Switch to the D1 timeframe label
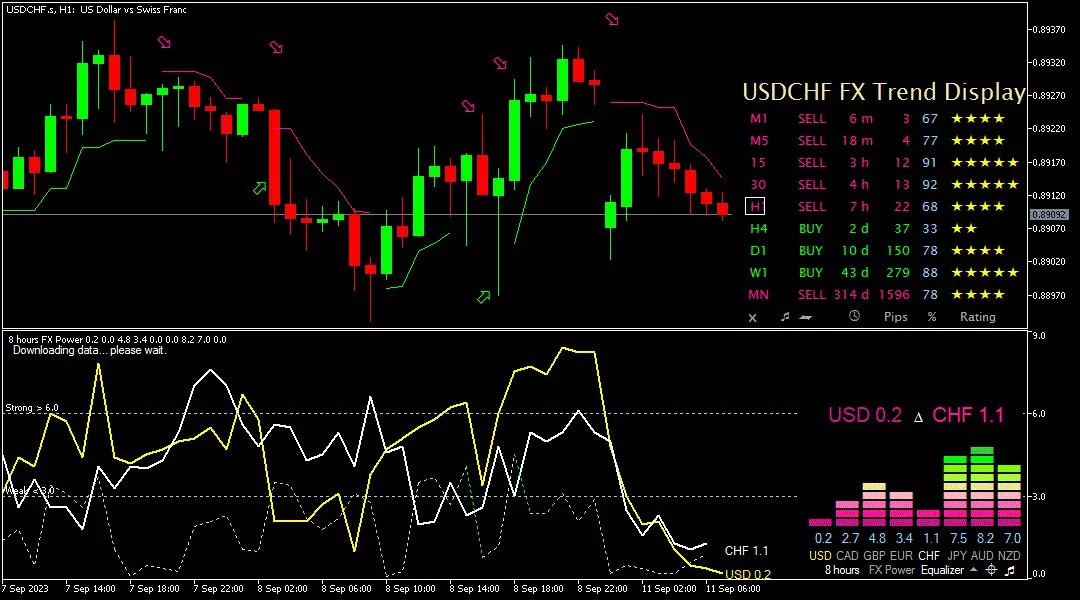Image resolution: width=1080 pixels, height=600 pixels. (758, 251)
